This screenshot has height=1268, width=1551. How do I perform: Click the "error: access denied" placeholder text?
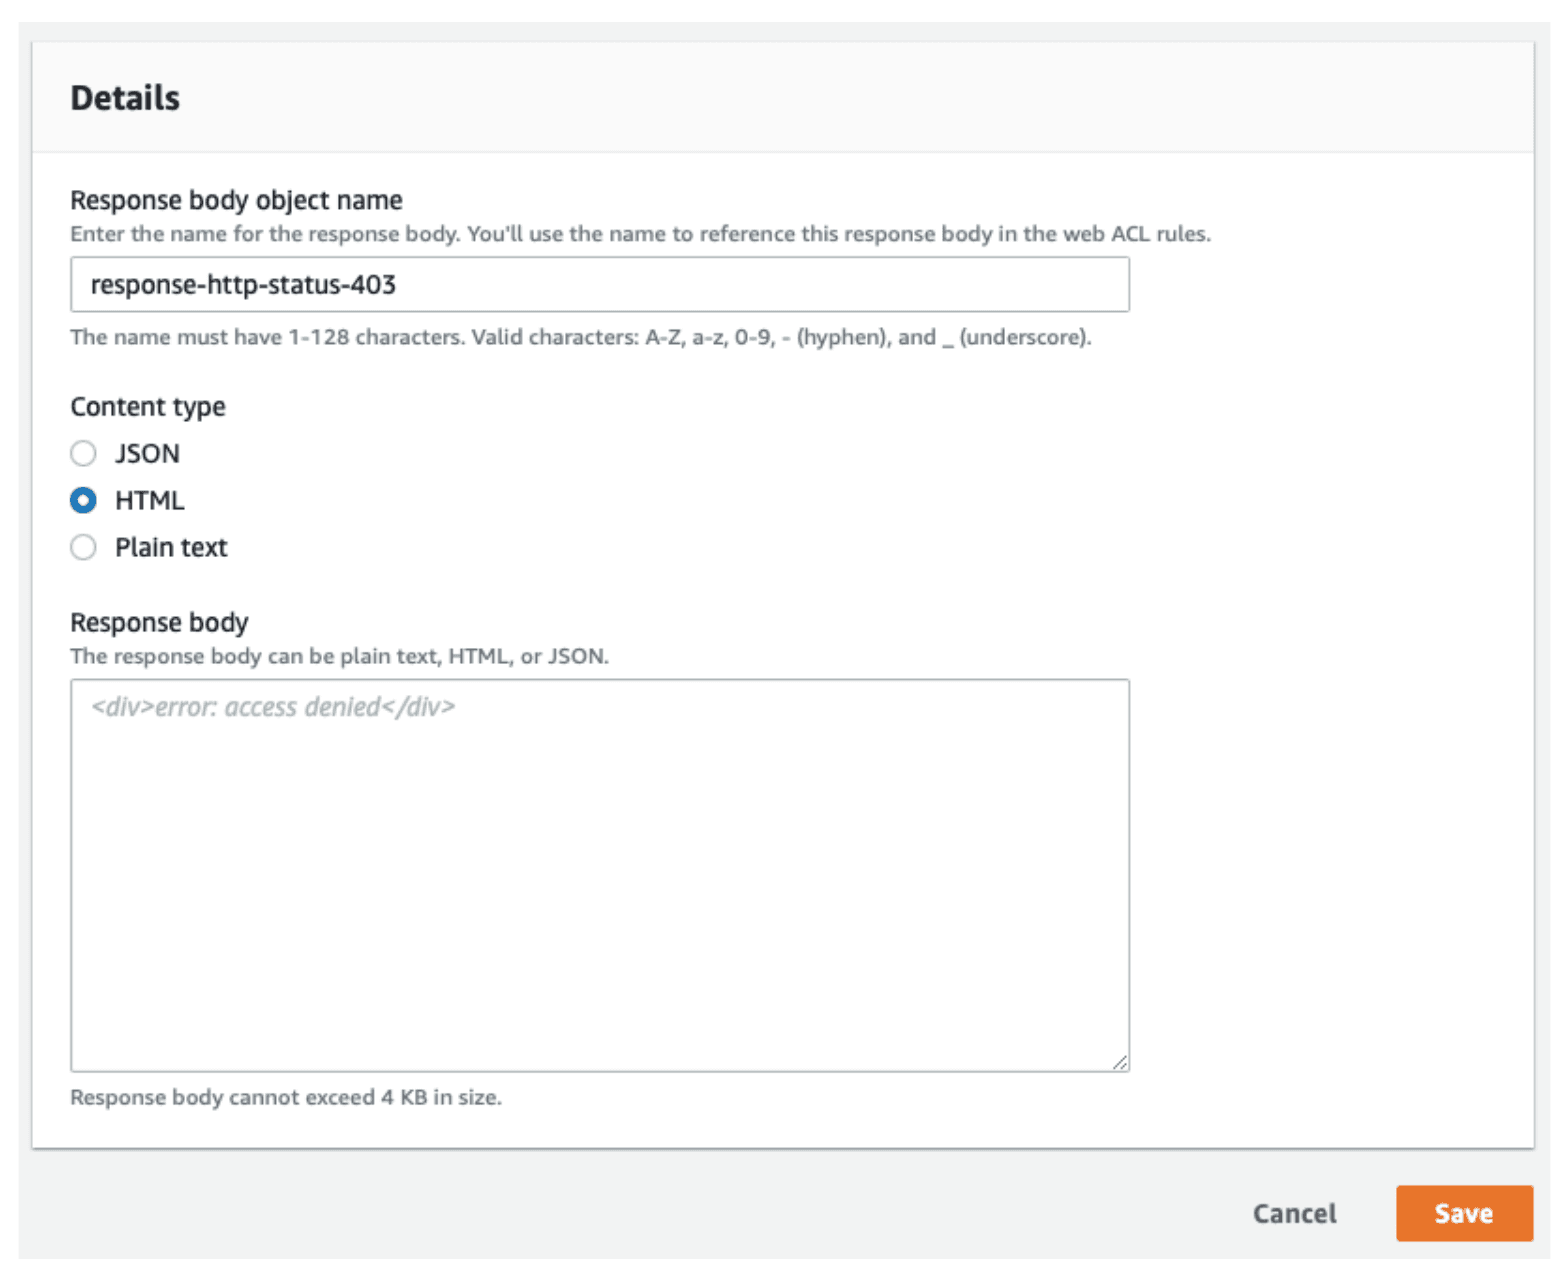(273, 707)
